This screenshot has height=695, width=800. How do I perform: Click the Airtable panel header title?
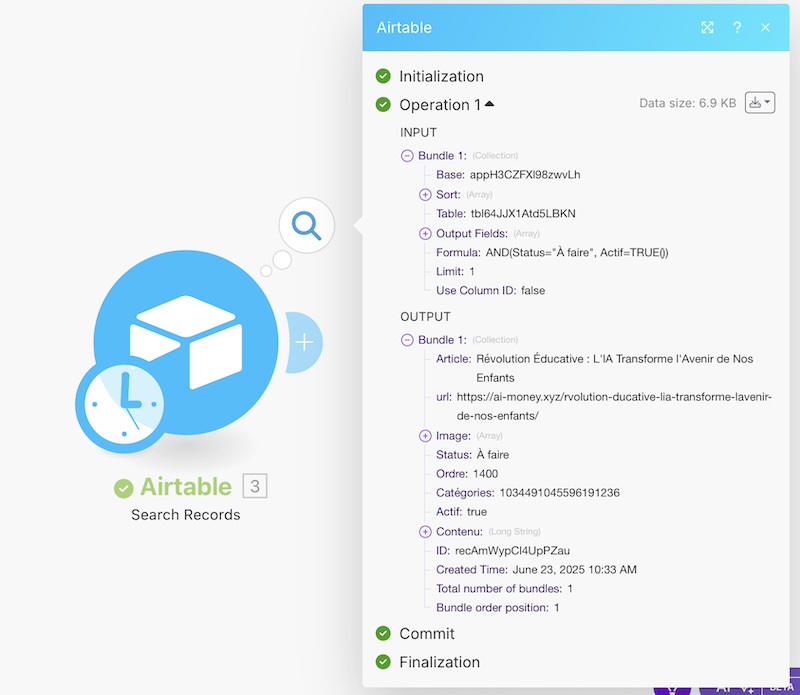(404, 28)
